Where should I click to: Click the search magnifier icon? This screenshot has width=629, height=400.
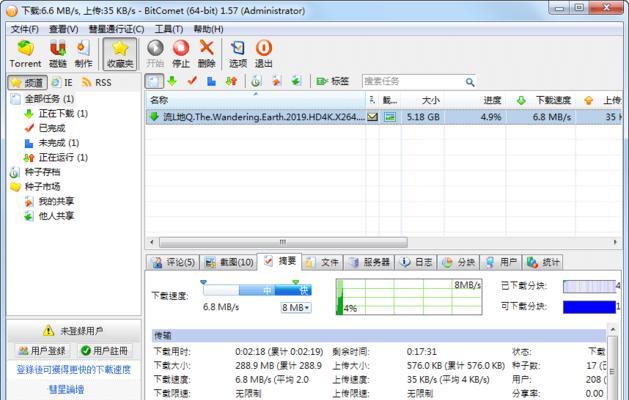point(470,82)
